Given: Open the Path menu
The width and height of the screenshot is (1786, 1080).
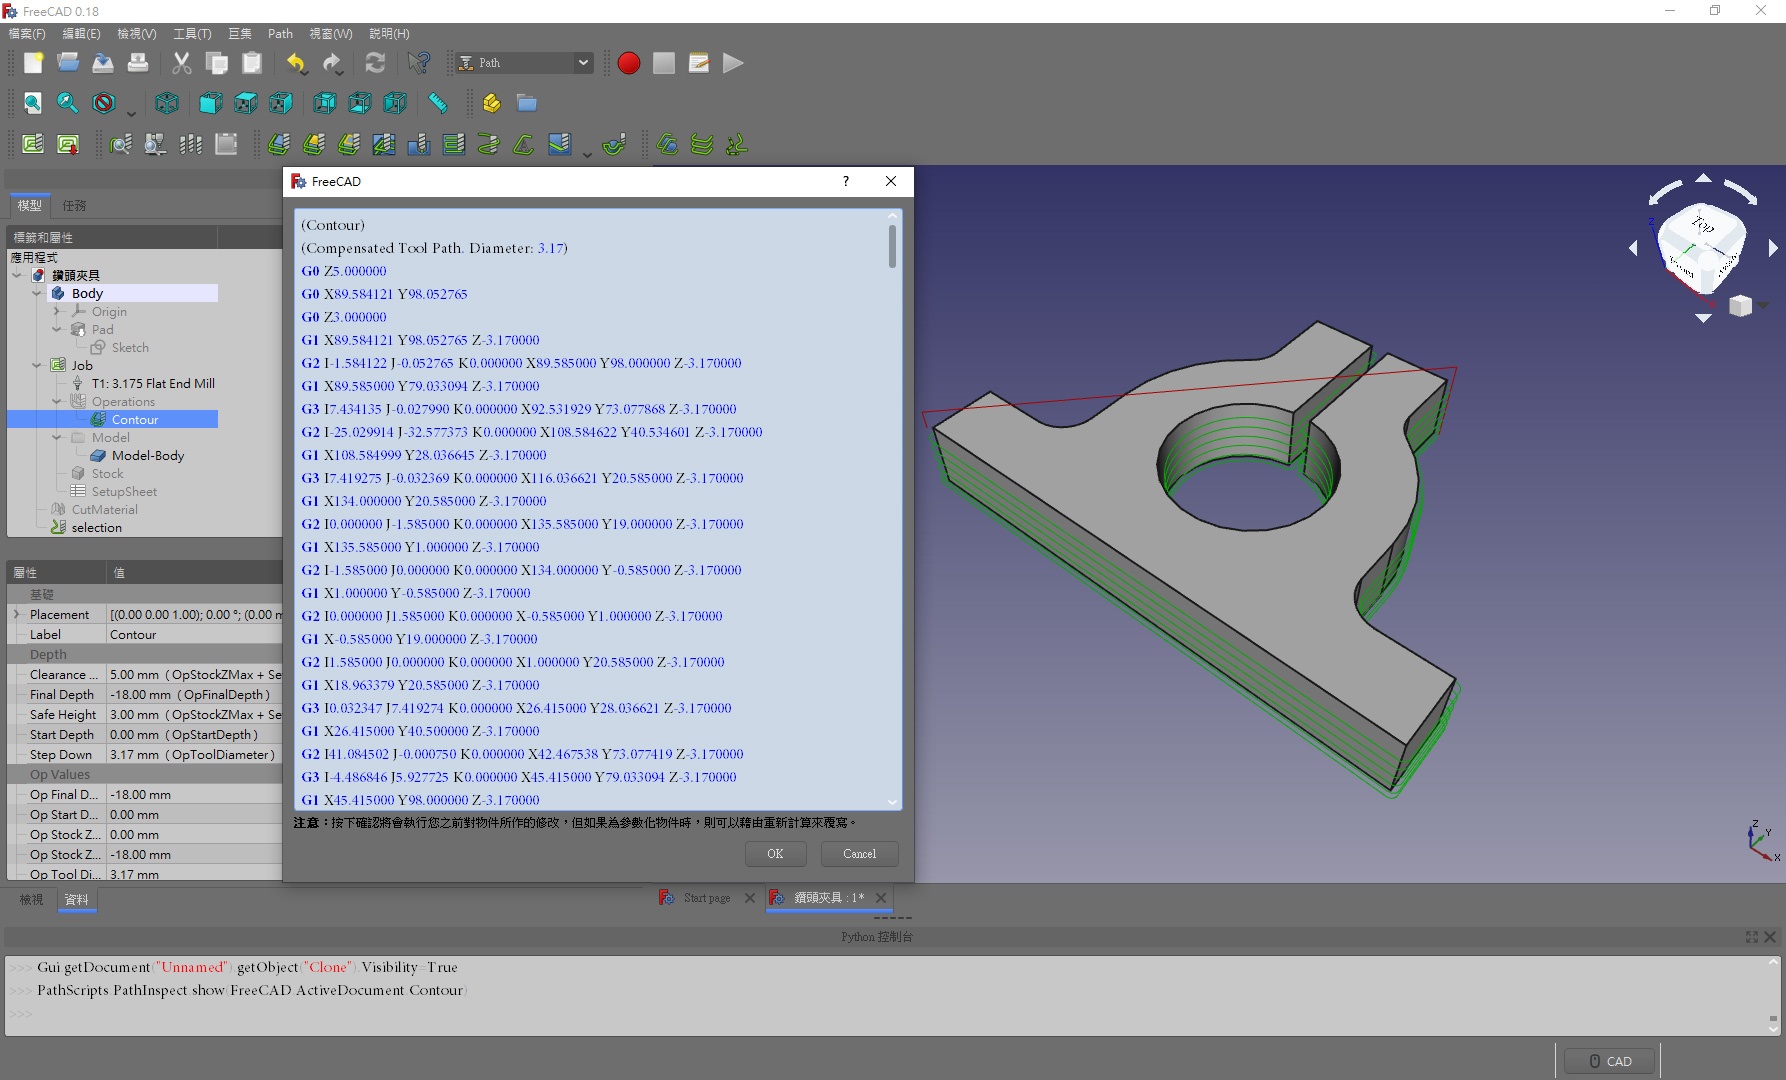Looking at the screenshot, I should coord(280,34).
